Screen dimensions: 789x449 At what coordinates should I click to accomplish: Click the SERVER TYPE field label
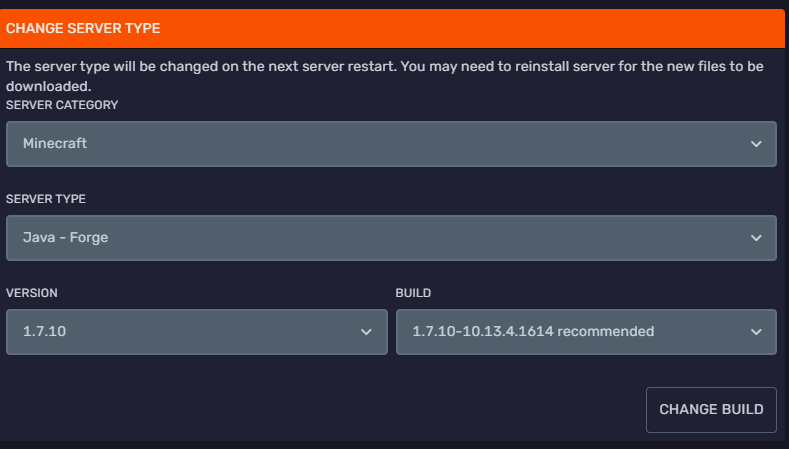click(46, 199)
